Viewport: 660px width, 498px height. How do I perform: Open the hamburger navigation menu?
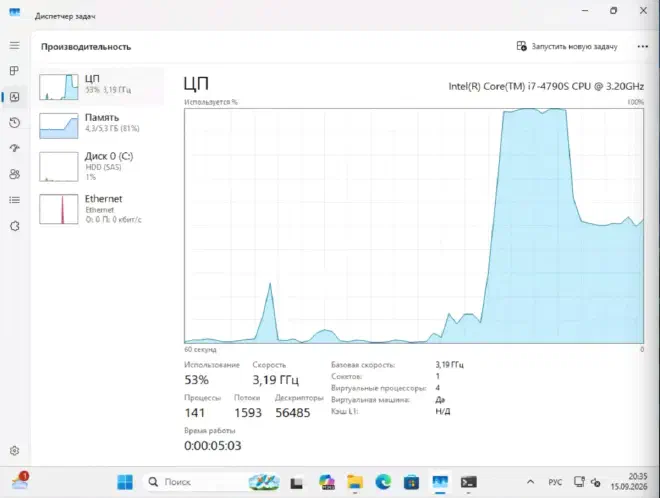coord(14,45)
